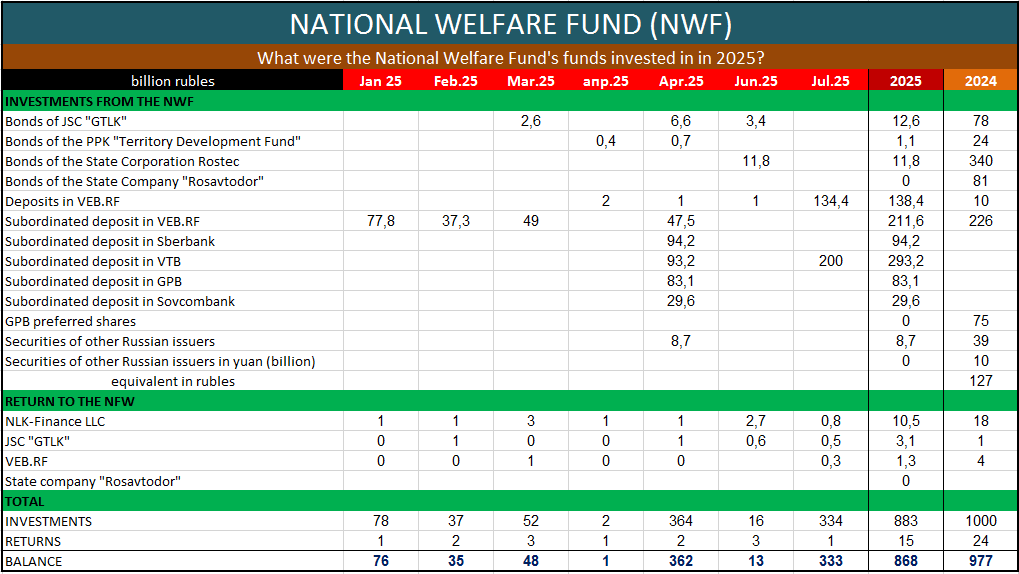Click the 'Bonds of JSC "GTLK"' row label
1019x574 pixels.
pyautogui.click(x=66, y=121)
